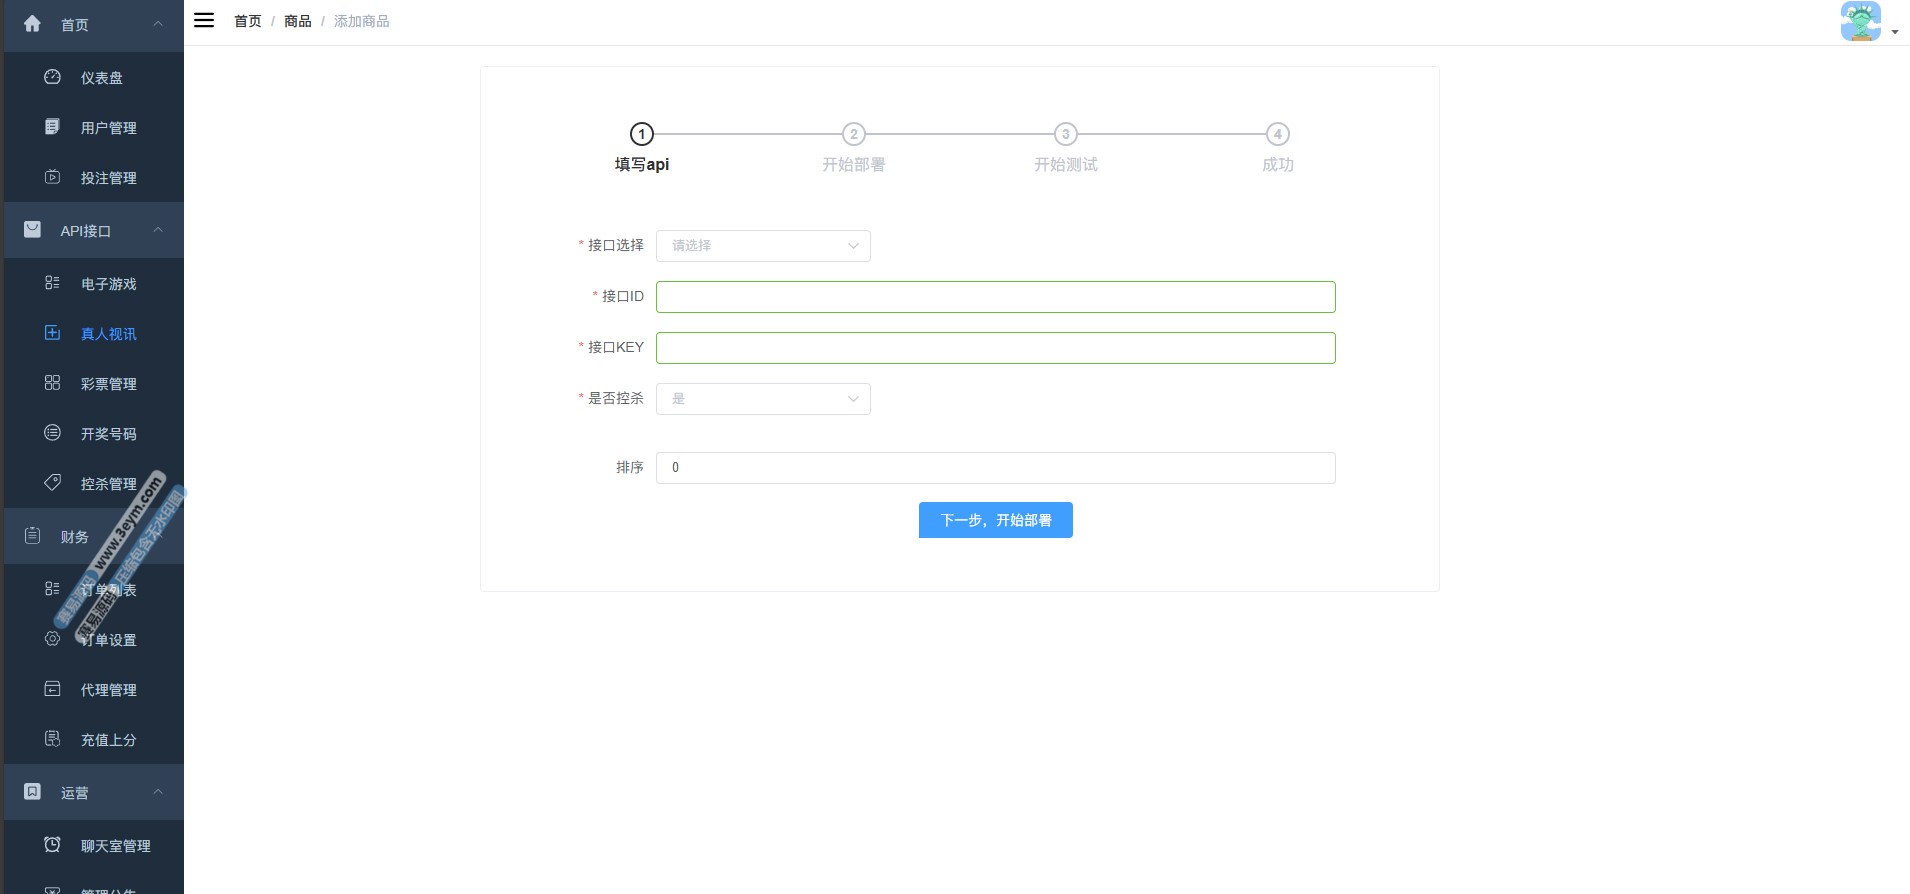Click the 用户管理 document icon
Image resolution: width=1910 pixels, height=894 pixels.
(53, 127)
